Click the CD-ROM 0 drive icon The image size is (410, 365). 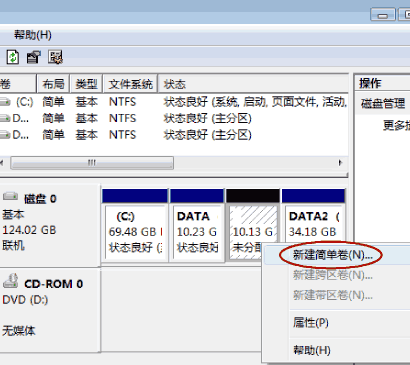coord(11,281)
